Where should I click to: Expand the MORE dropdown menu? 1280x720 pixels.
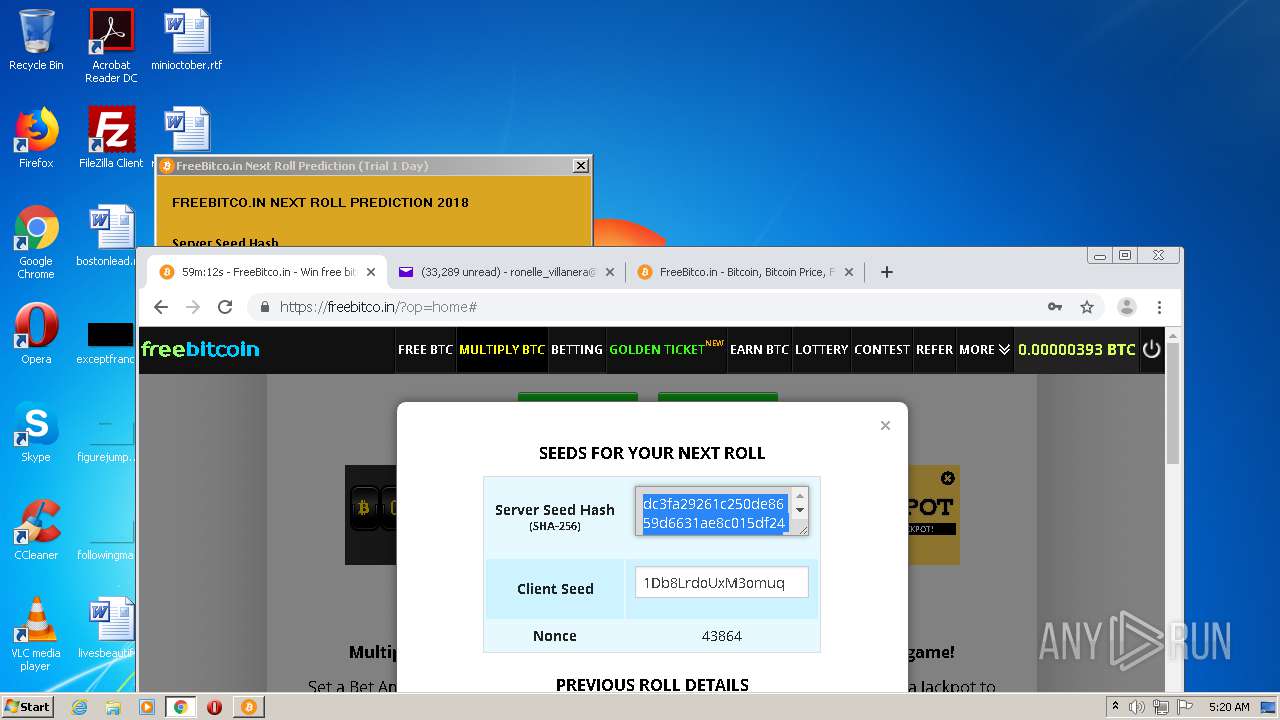click(984, 350)
